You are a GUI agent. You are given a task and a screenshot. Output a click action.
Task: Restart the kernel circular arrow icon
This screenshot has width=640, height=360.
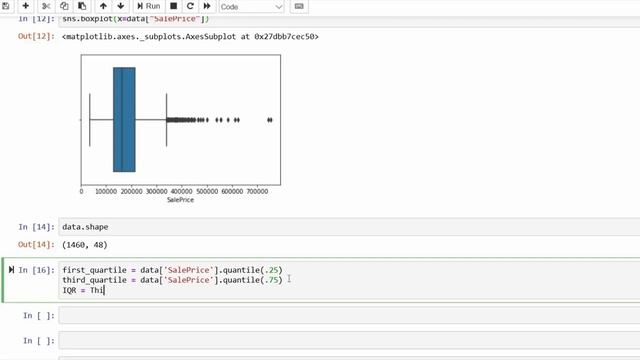coord(190,6)
